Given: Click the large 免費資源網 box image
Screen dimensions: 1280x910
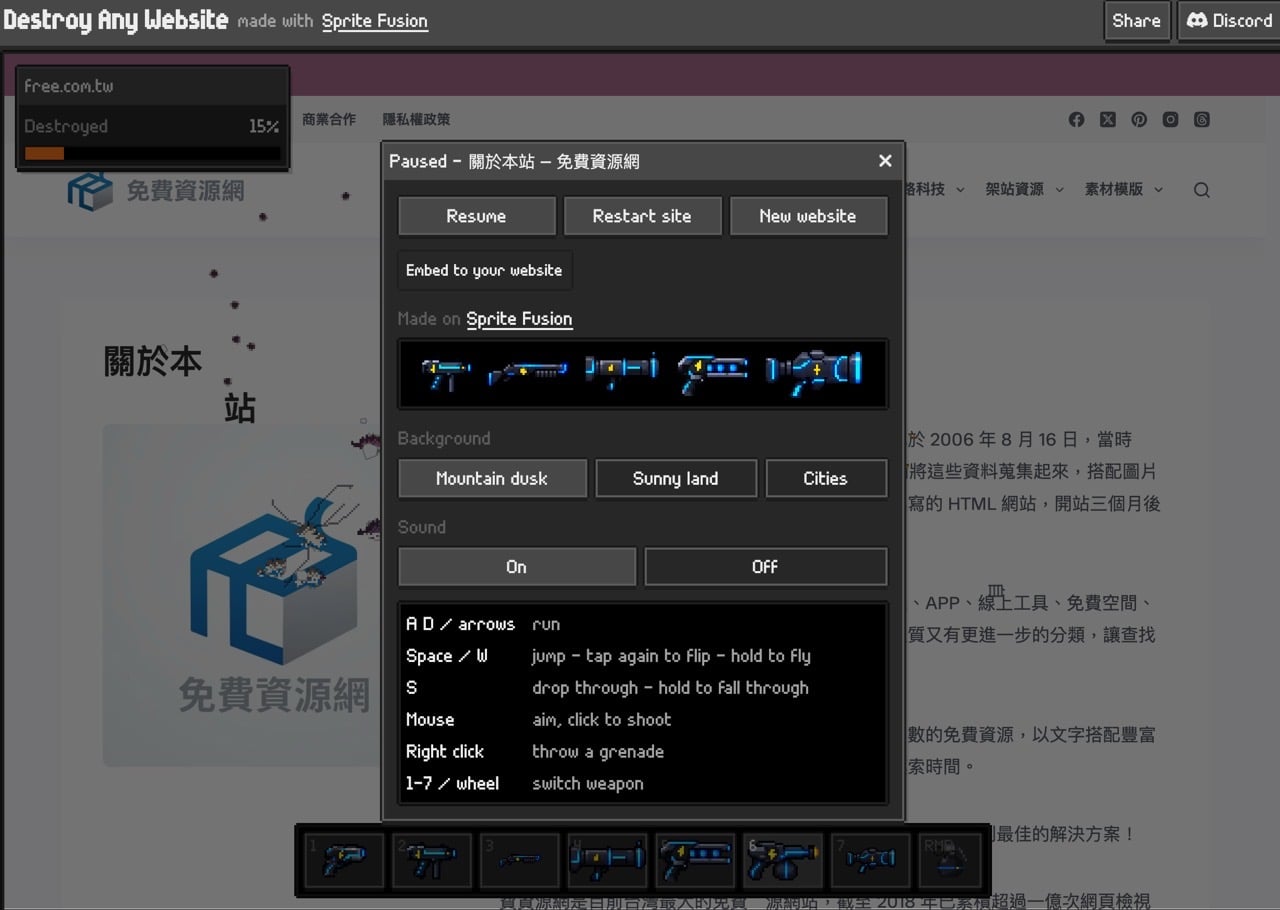Looking at the screenshot, I should click(239, 595).
